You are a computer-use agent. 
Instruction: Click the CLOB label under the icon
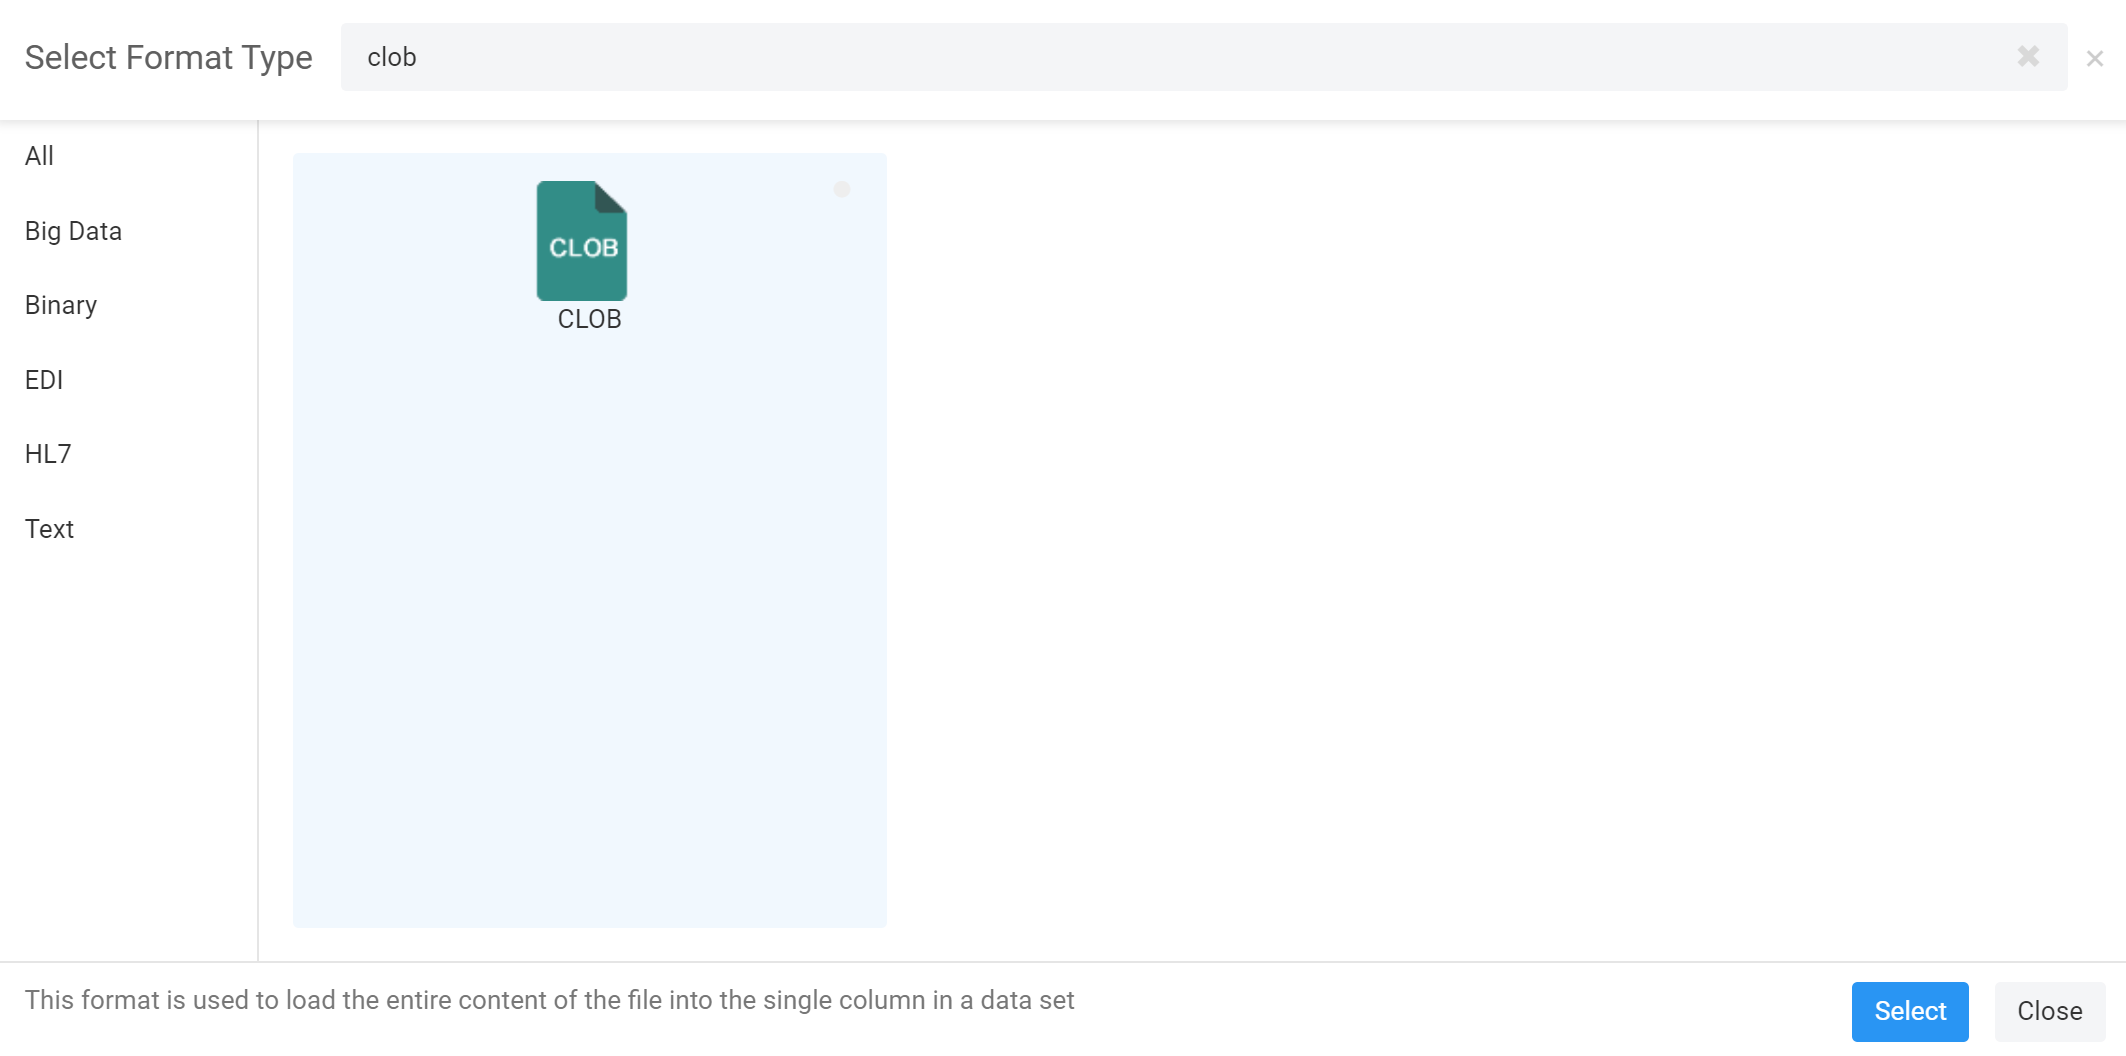[589, 319]
